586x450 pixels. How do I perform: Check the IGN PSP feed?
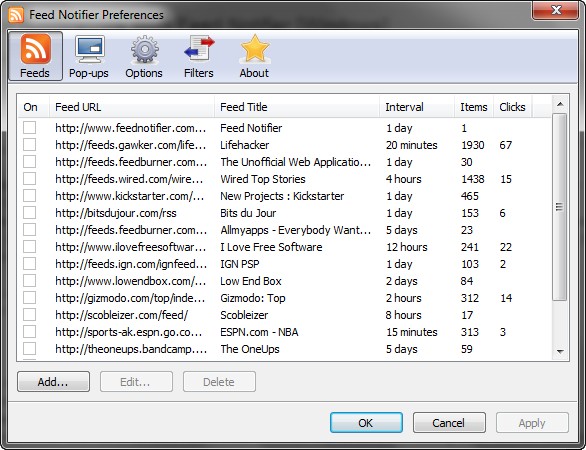30,263
